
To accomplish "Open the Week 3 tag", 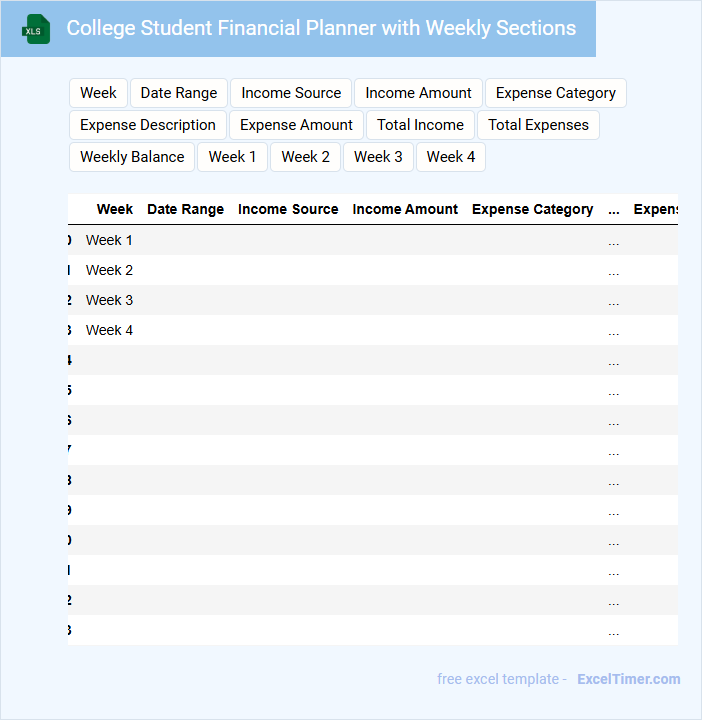I will point(378,157).
